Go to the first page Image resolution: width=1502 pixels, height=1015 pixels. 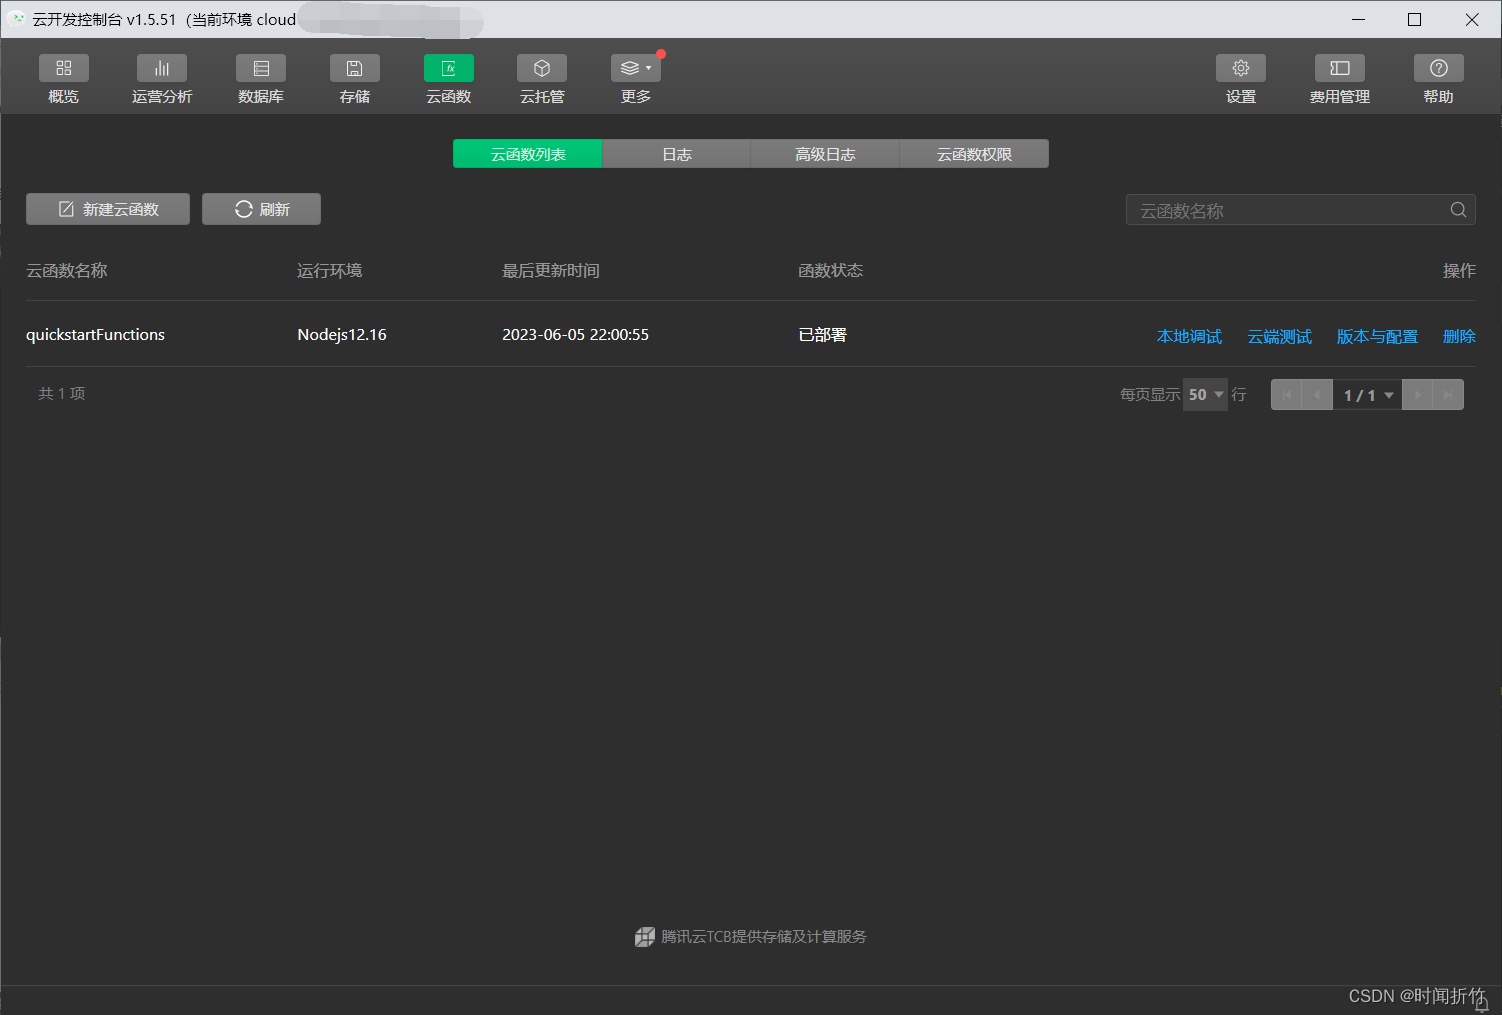point(1286,395)
